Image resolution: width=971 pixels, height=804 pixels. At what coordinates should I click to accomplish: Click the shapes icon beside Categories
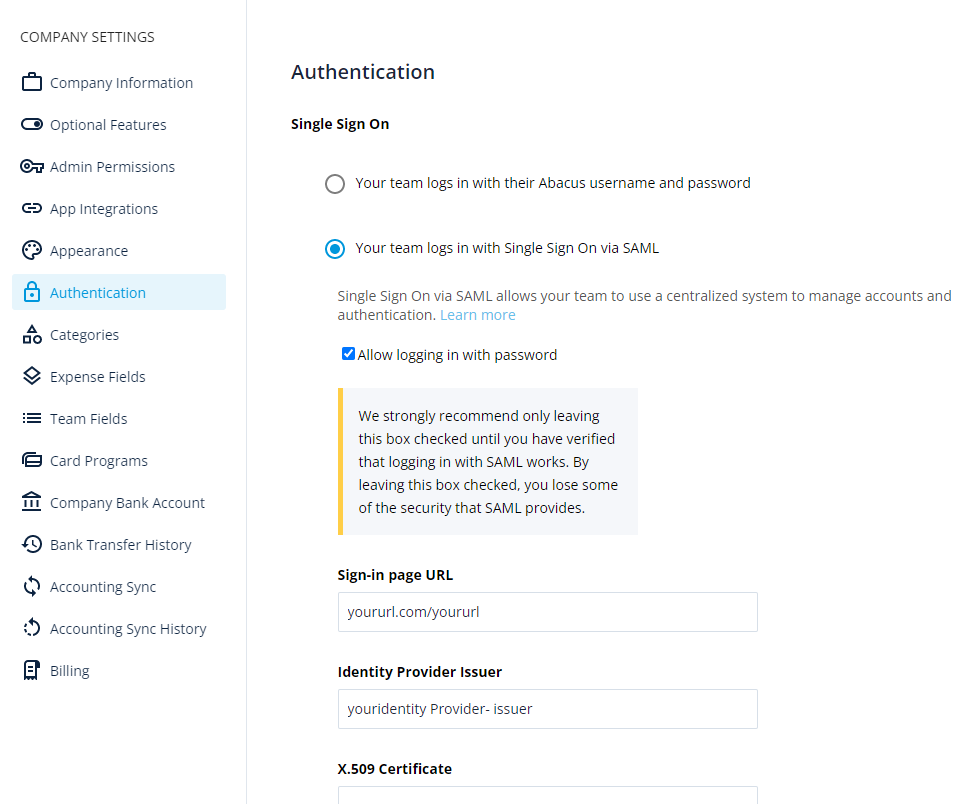32,334
